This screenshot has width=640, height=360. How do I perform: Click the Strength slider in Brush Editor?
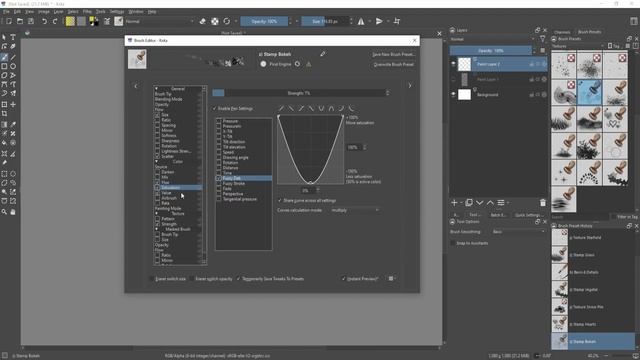tap(298, 93)
